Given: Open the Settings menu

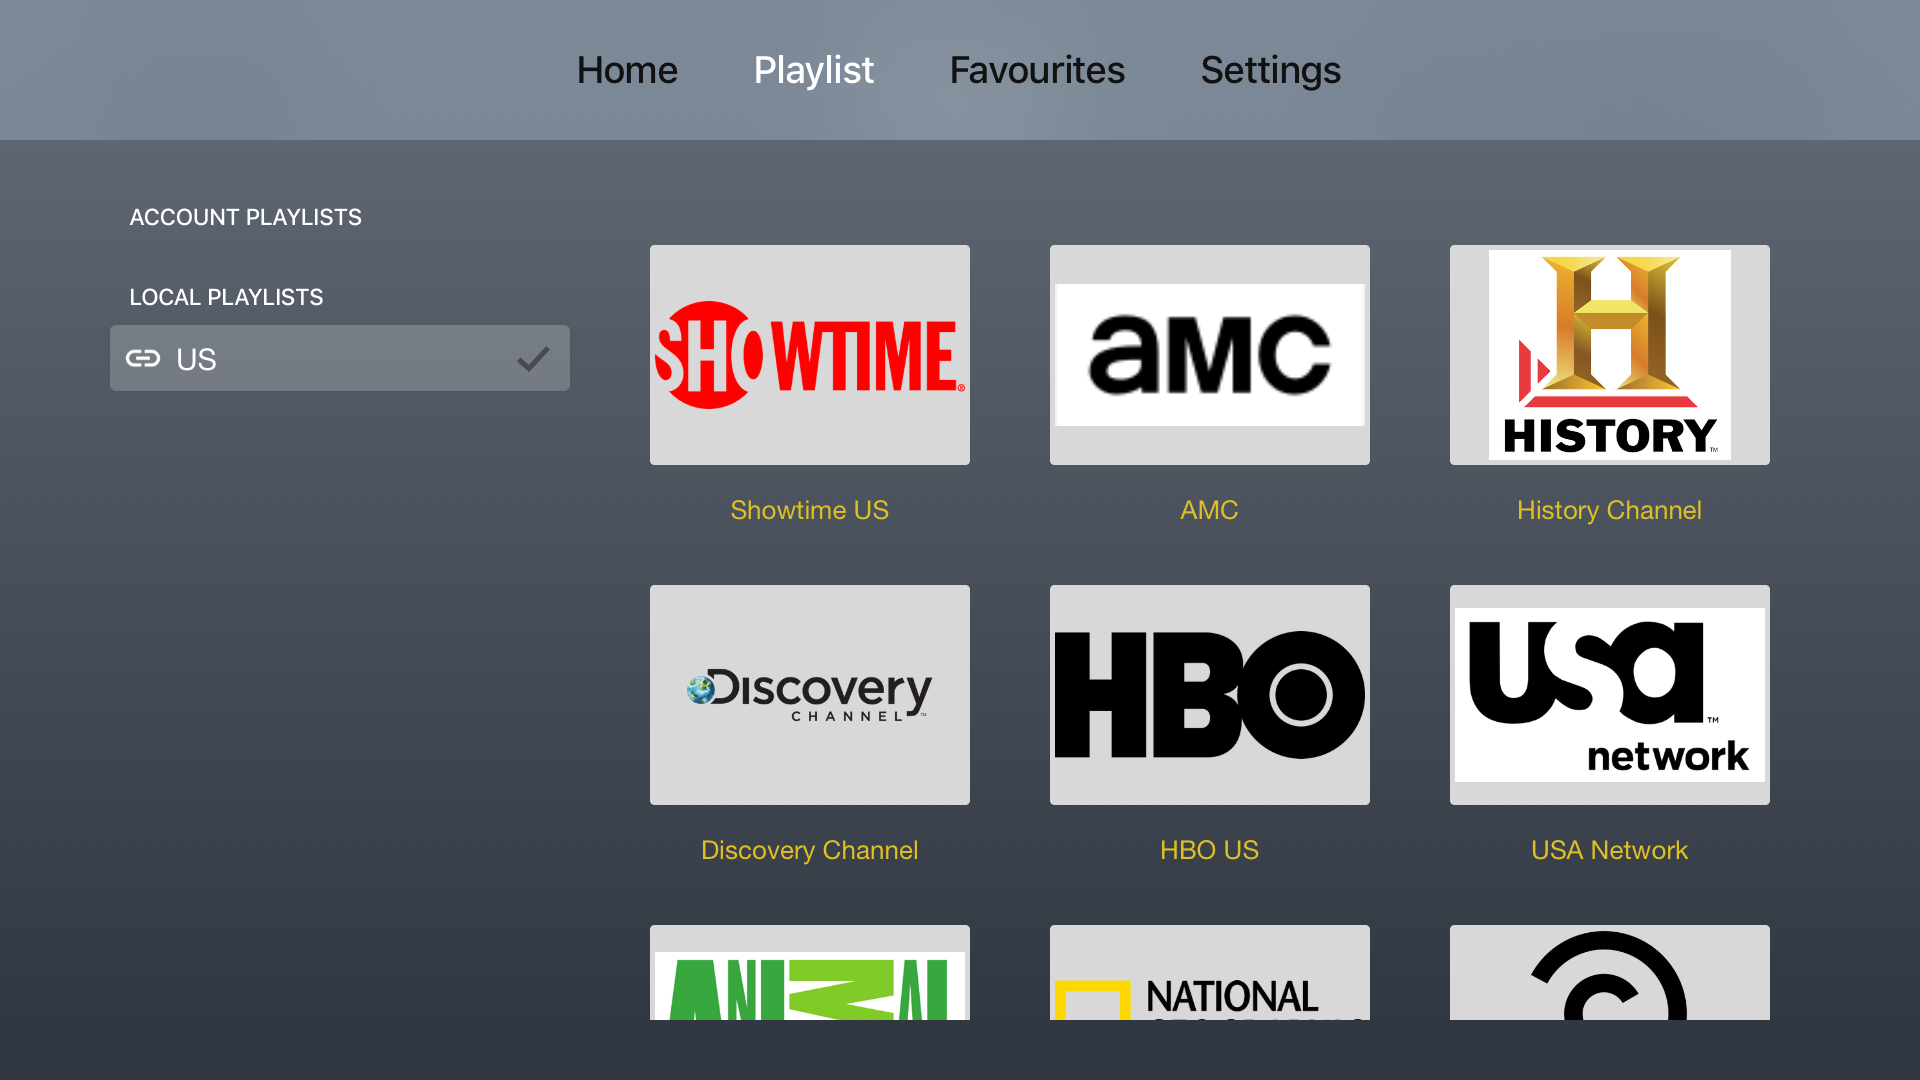Looking at the screenshot, I should [1270, 70].
